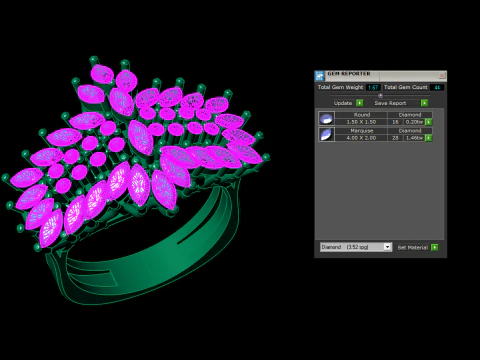Click the Save Report button label
Image resolution: width=480 pixels, height=360 pixels.
click(390, 103)
